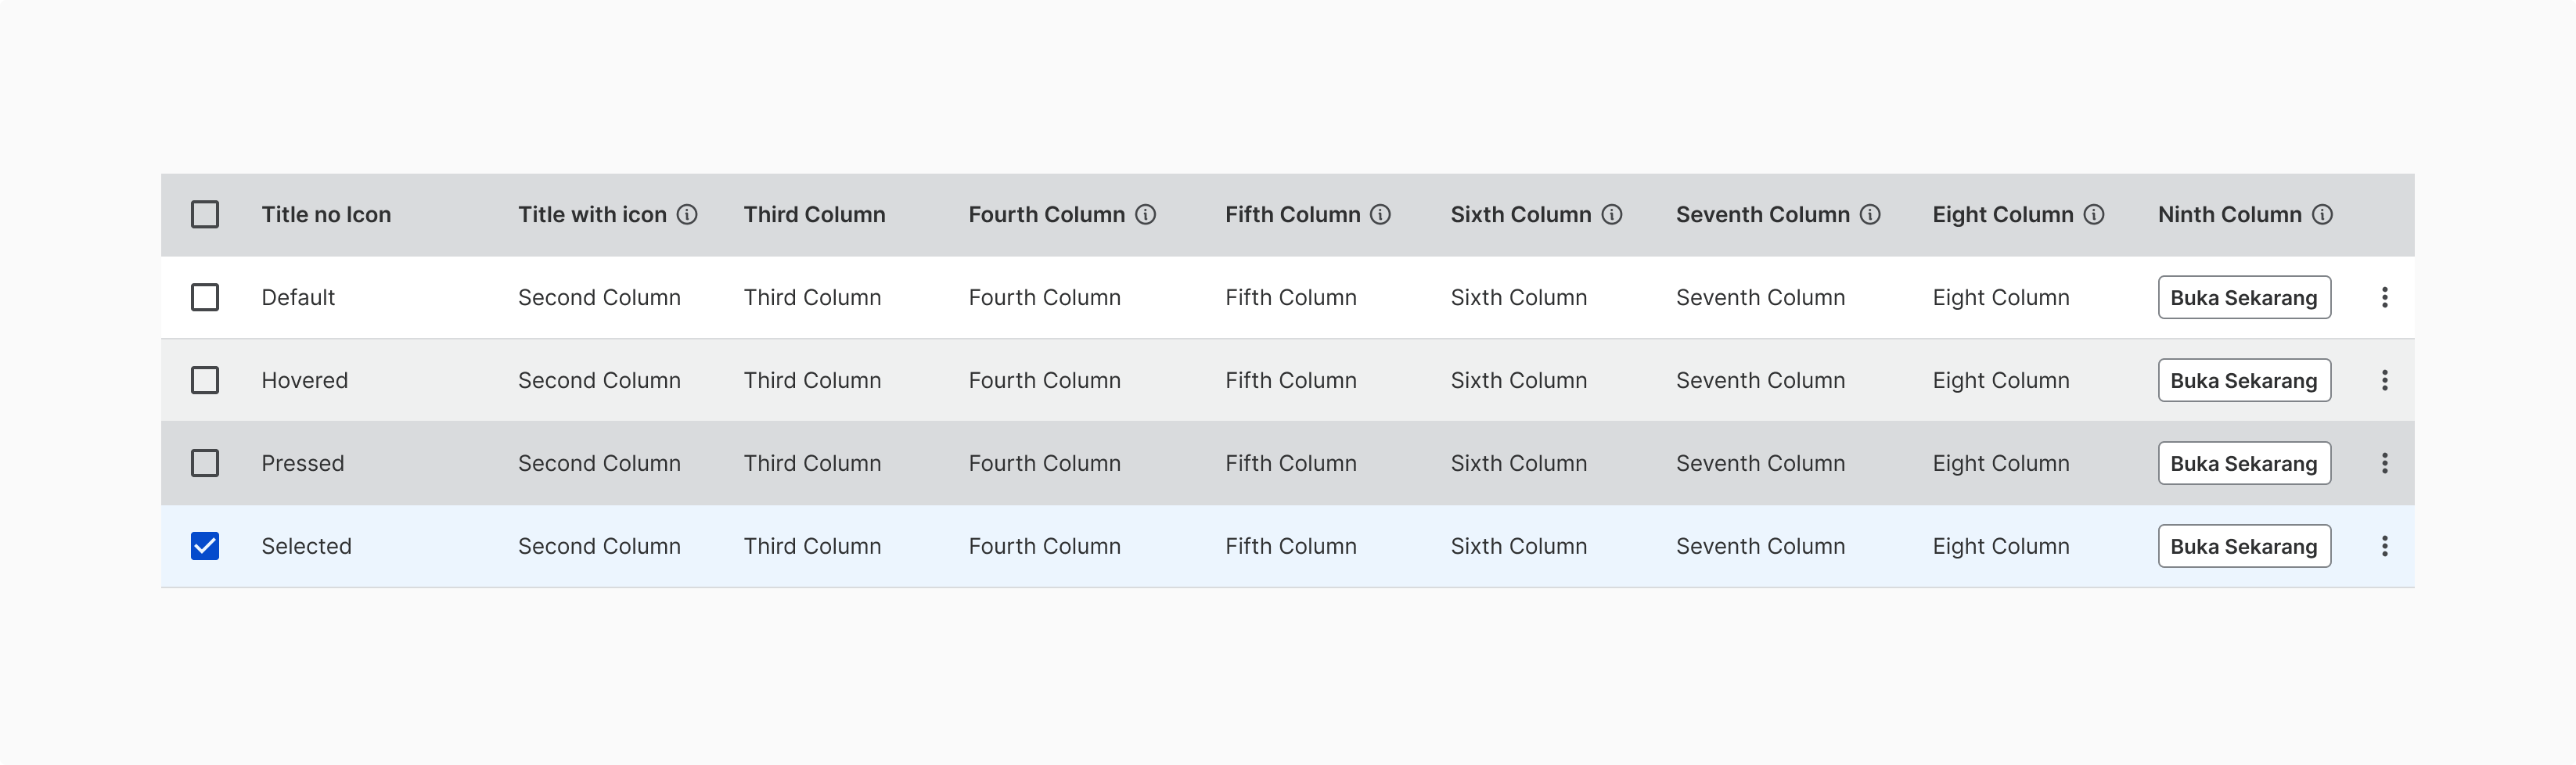Check the Hovered row checkbox

pos(205,380)
